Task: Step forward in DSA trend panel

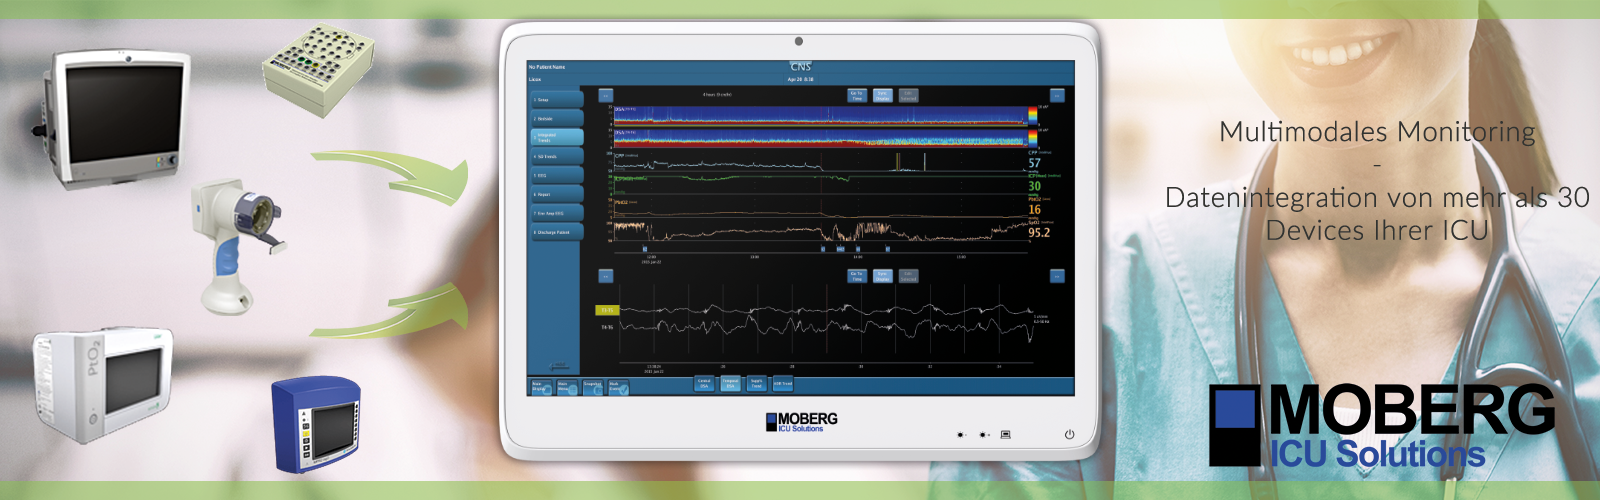Action: pyautogui.click(x=1057, y=96)
